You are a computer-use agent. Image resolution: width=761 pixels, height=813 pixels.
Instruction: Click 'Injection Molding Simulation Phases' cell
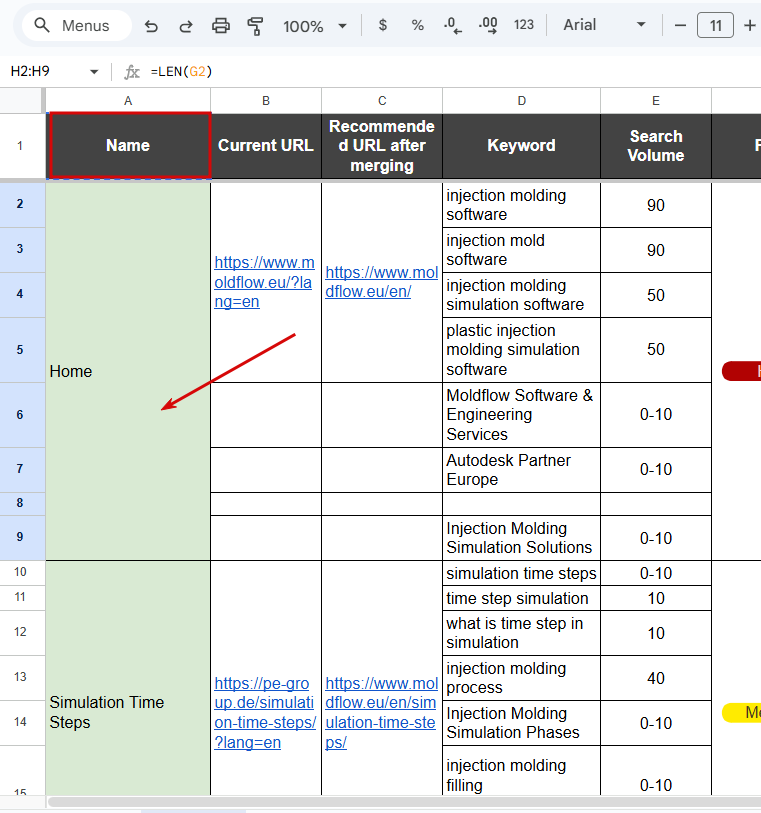pyautogui.click(x=522, y=723)
